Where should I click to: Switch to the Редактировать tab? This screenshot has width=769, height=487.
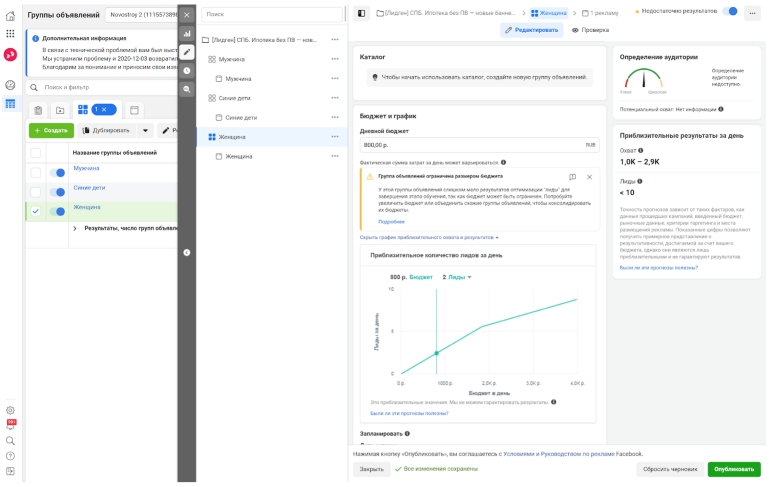pyautogui.click(x=532, y=30)
